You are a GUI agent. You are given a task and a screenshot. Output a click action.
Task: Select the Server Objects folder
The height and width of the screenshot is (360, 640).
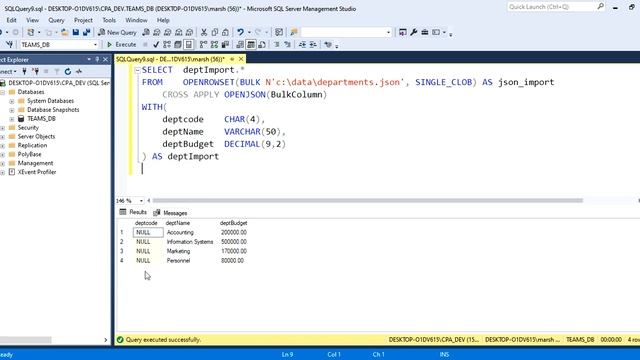pos(36,137)
